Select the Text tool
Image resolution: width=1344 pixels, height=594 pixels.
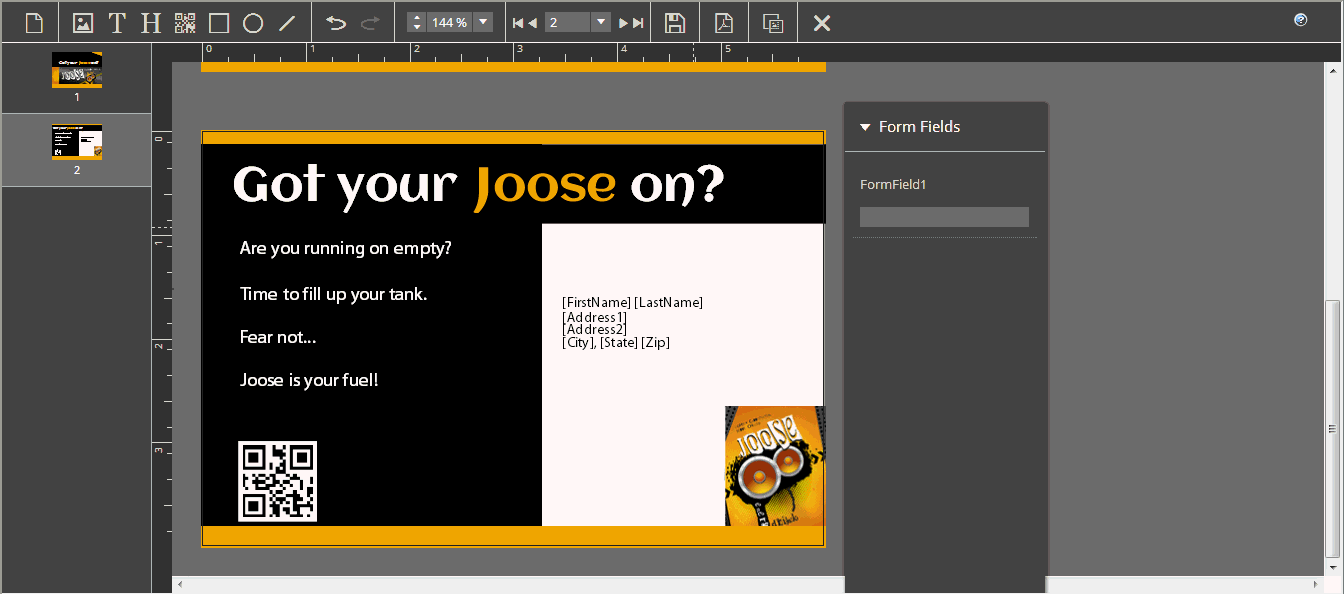click(117, 22)
